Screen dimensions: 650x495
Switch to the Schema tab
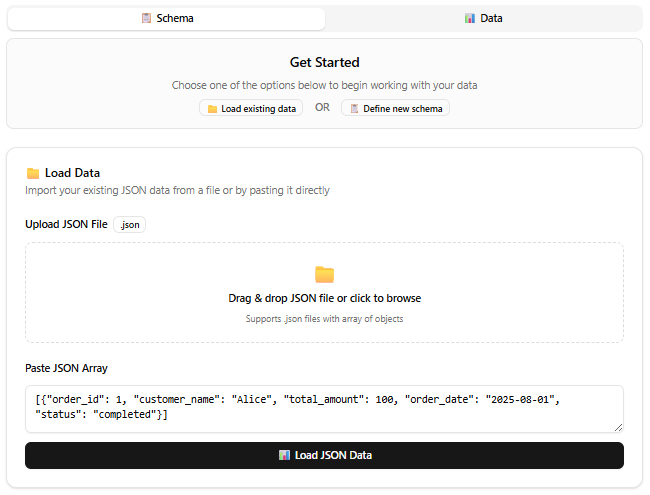tap(166, 19)
